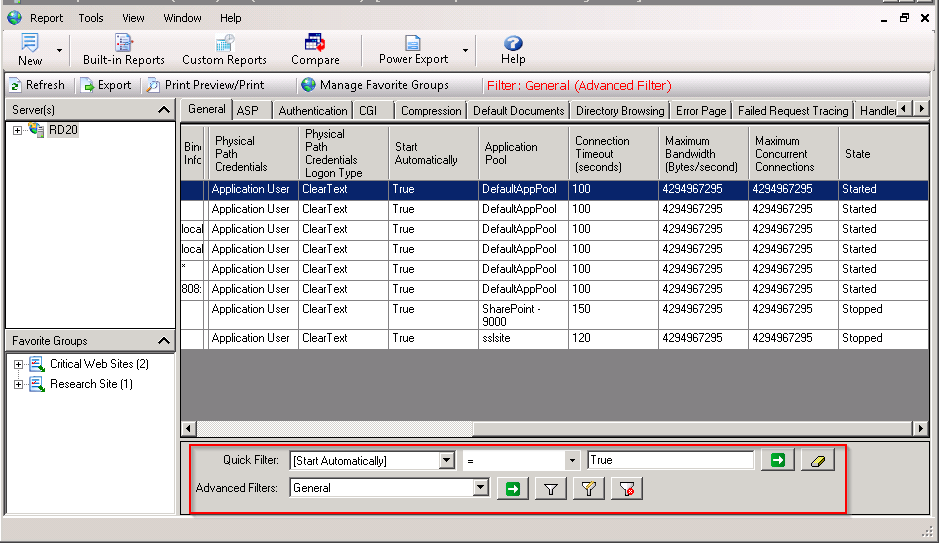Click Manage Favorite Groups button
939x543 pixels.
point(375,85)
